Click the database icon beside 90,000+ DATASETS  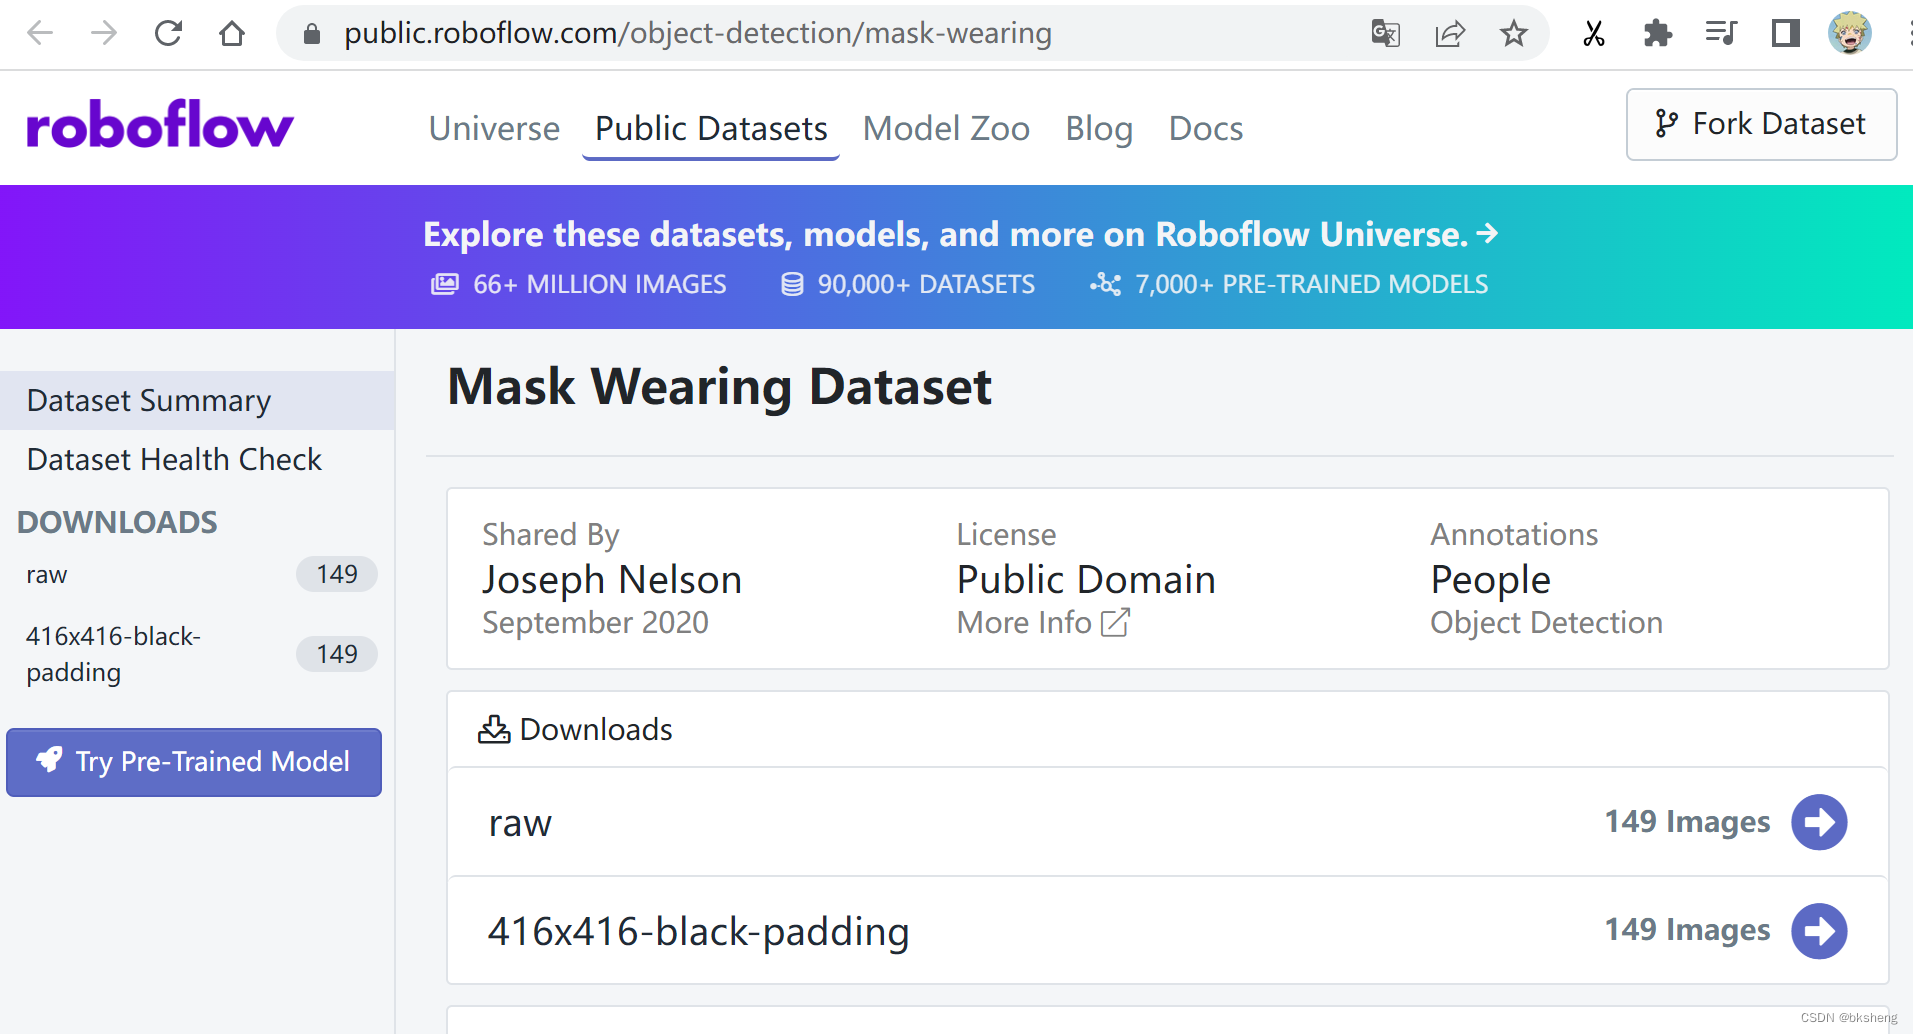pyautogui.click(x=792, y=284)
